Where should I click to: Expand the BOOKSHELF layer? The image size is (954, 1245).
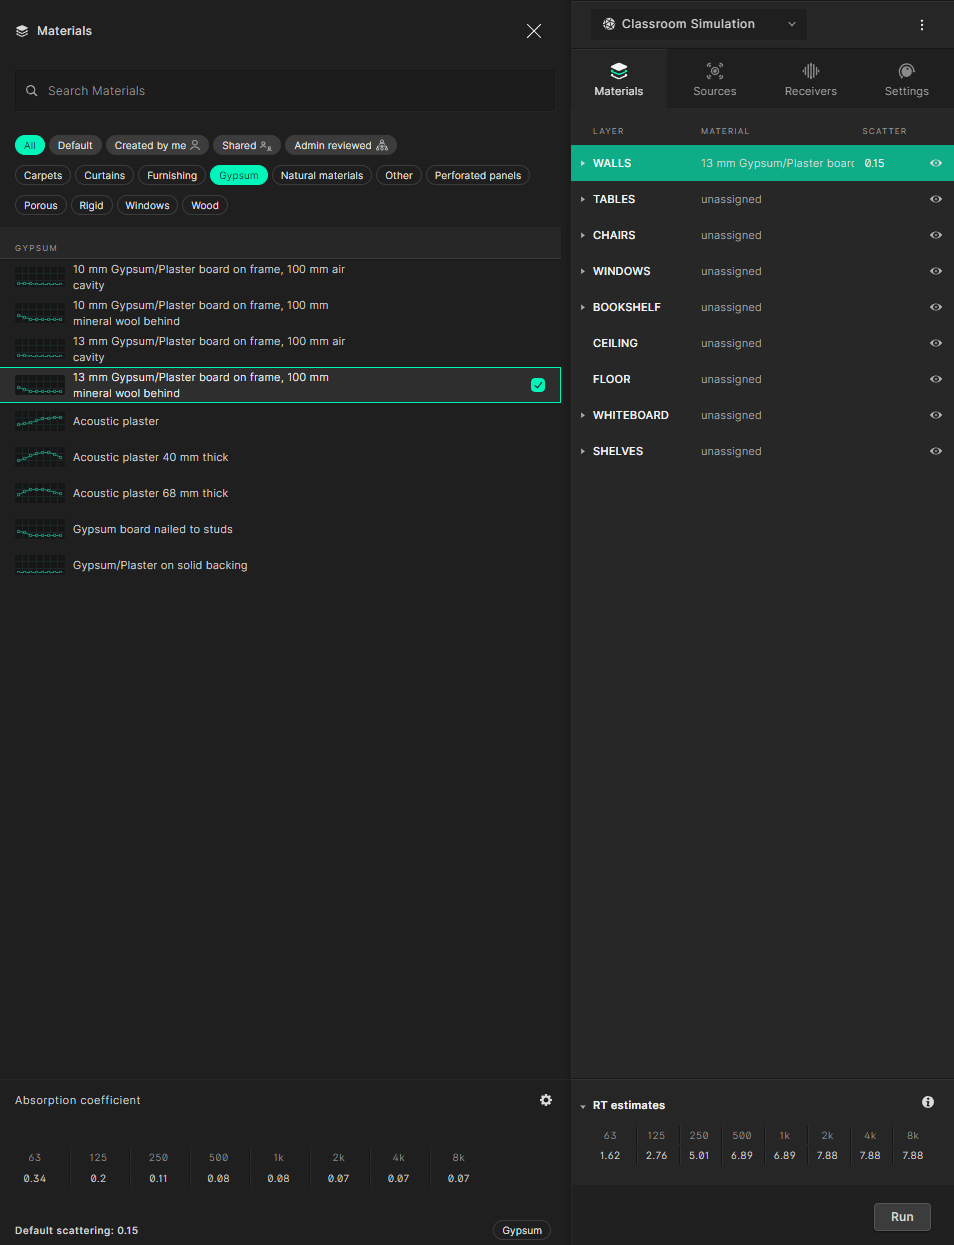coord(583,307)
